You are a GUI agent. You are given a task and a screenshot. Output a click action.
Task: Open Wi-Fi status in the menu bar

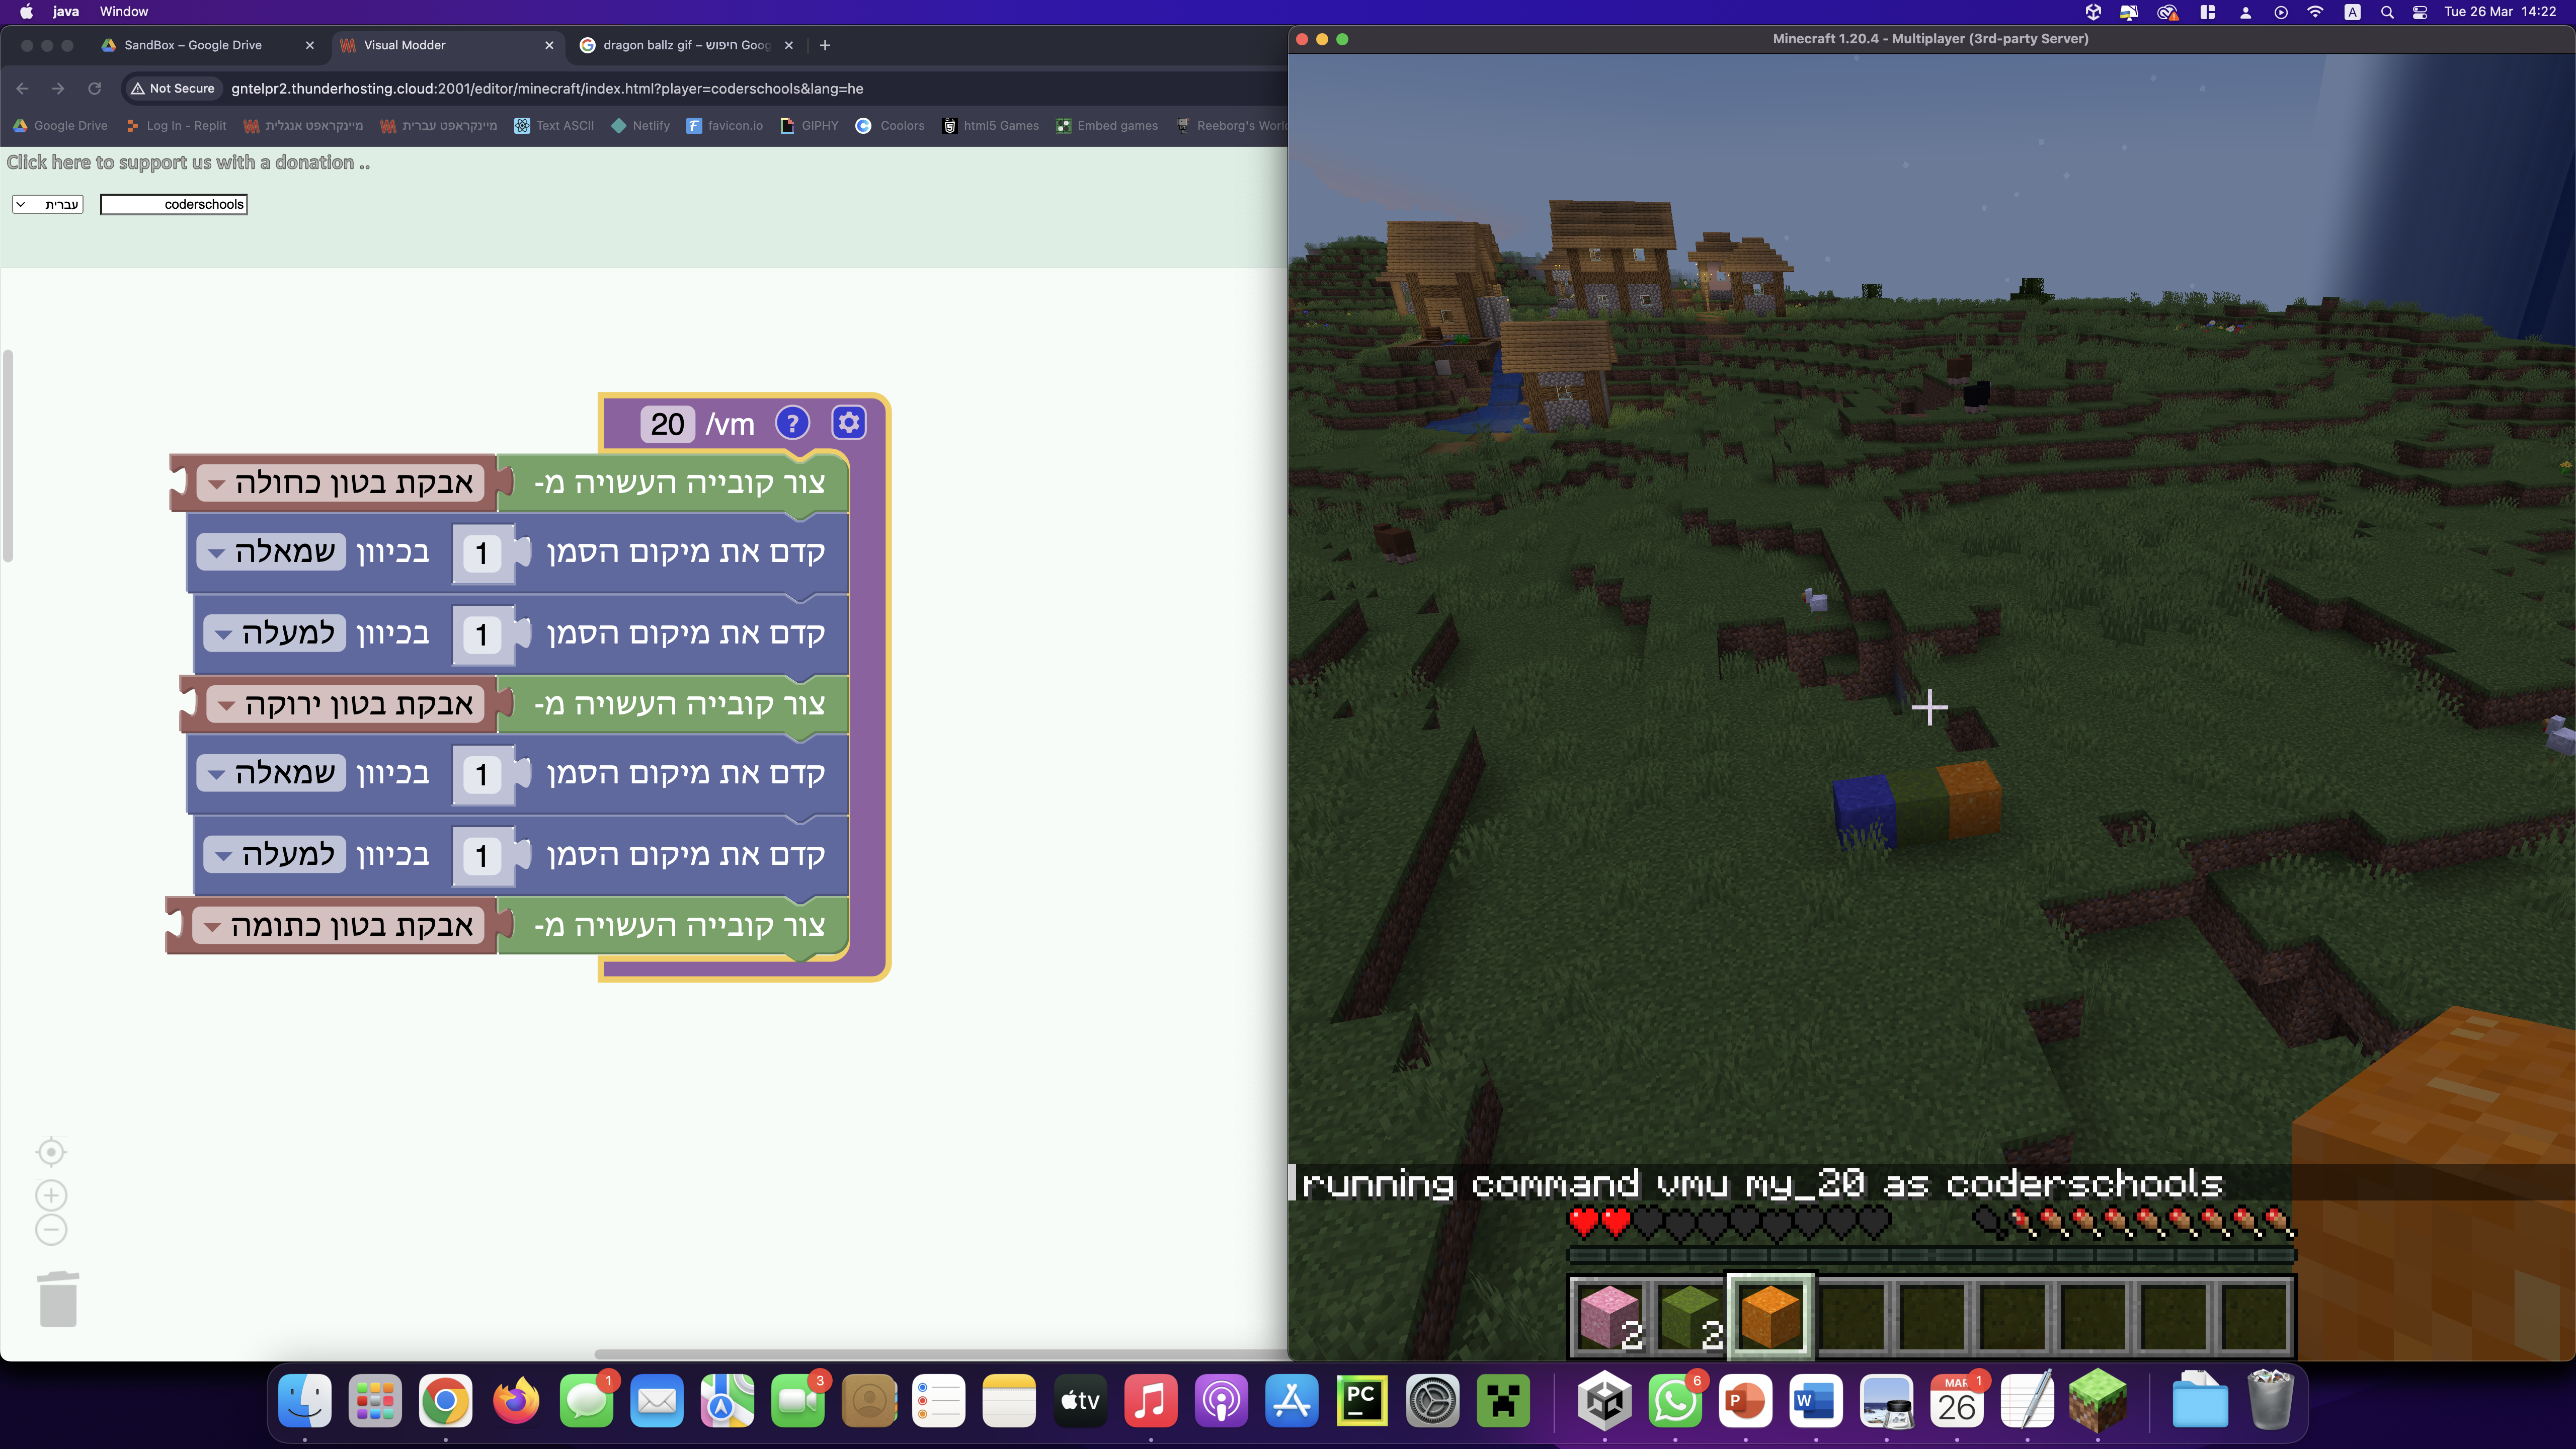(x=2315, y=12)
